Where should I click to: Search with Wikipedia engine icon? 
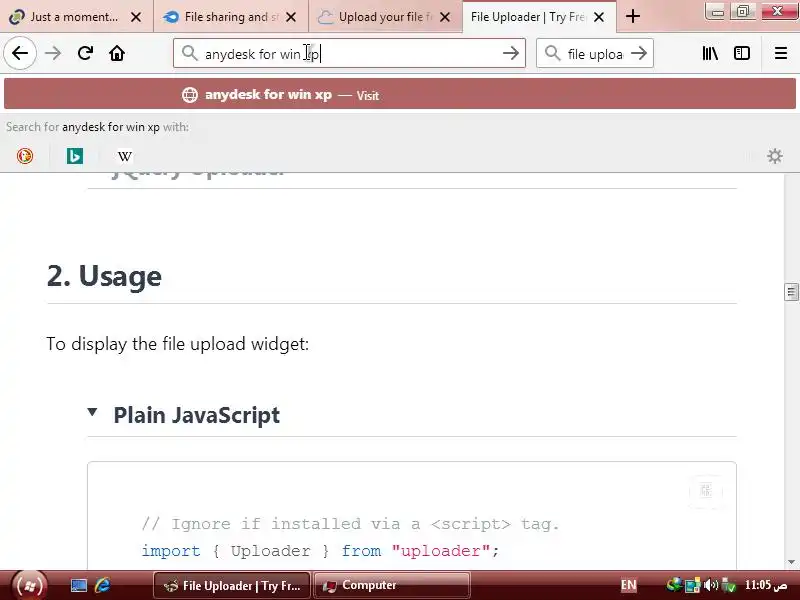[x=125, y=156]
